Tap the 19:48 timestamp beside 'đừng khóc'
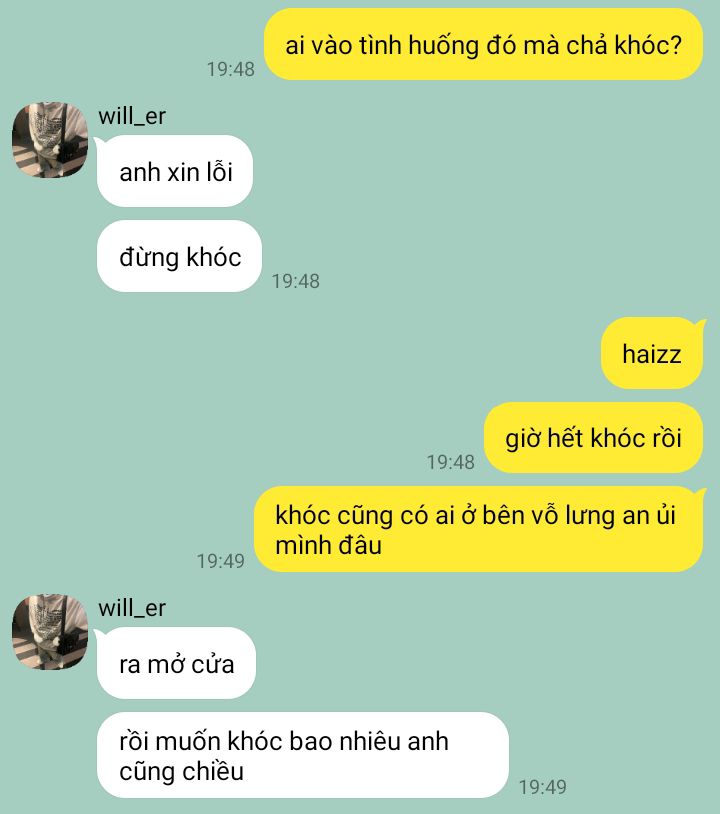The image size is (720, 814). pyautogui.click(x=296, y=281)
